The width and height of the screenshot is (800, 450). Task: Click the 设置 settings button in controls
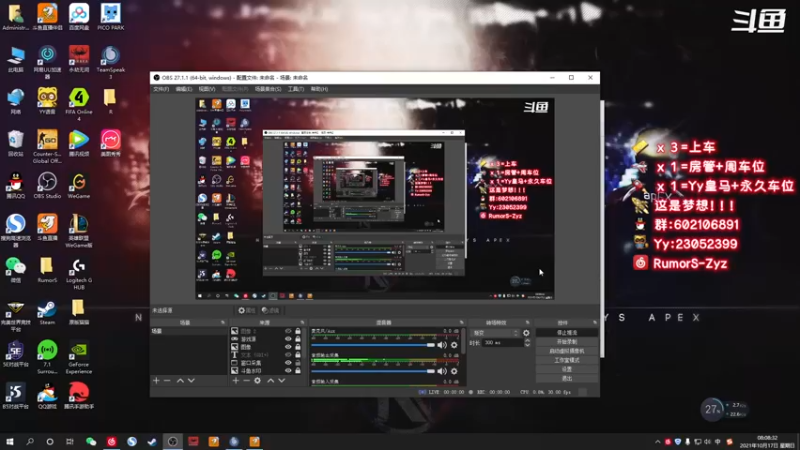coord(567,369)
